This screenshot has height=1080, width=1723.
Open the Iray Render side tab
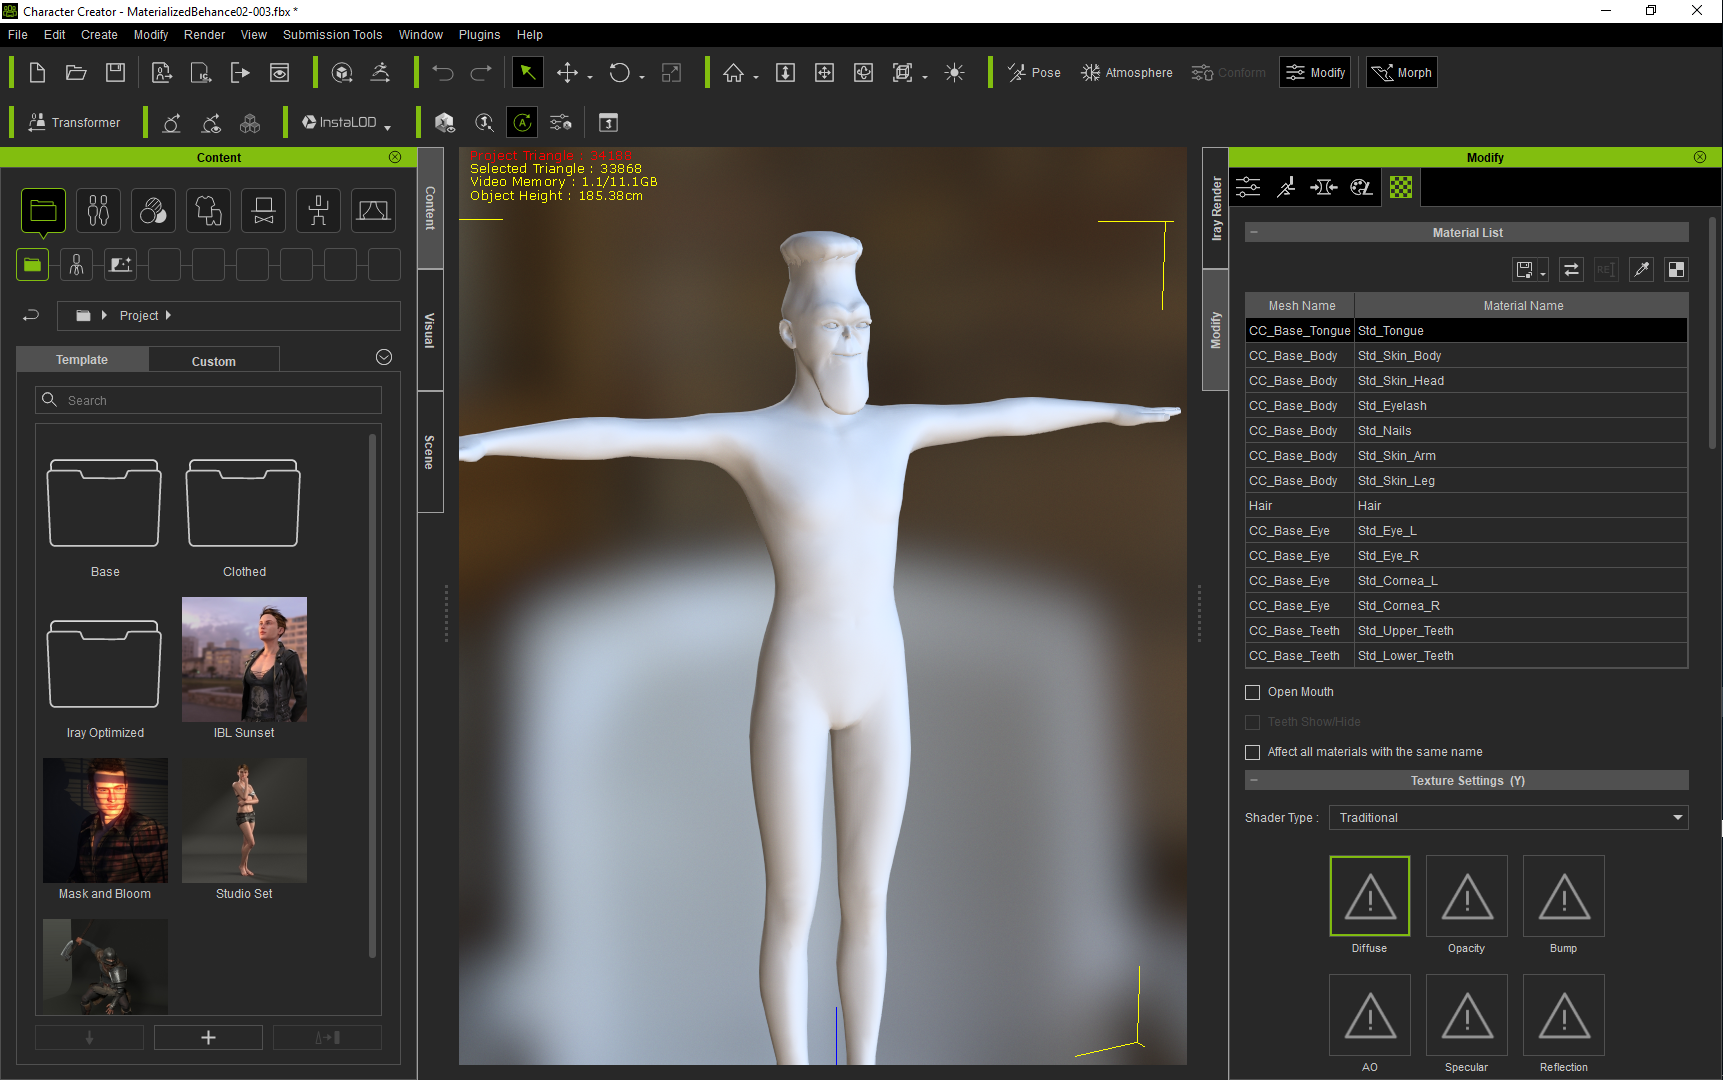click(x=1216, y=209)
